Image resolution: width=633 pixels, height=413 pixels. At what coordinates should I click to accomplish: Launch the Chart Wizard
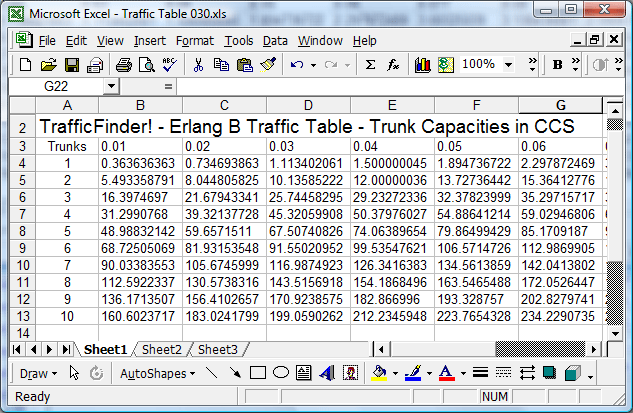coord(422,65)
